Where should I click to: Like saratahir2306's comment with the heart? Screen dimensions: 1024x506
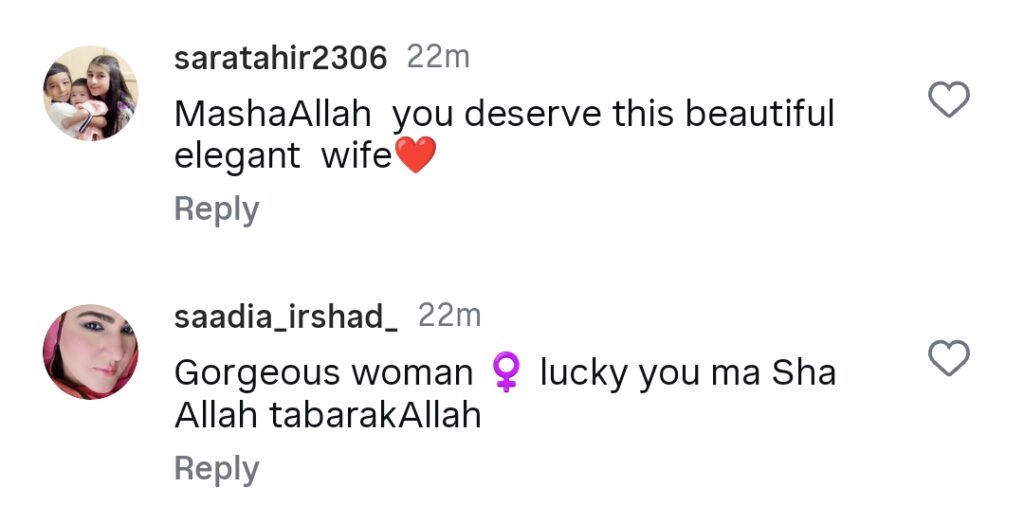tap(949, 99)
